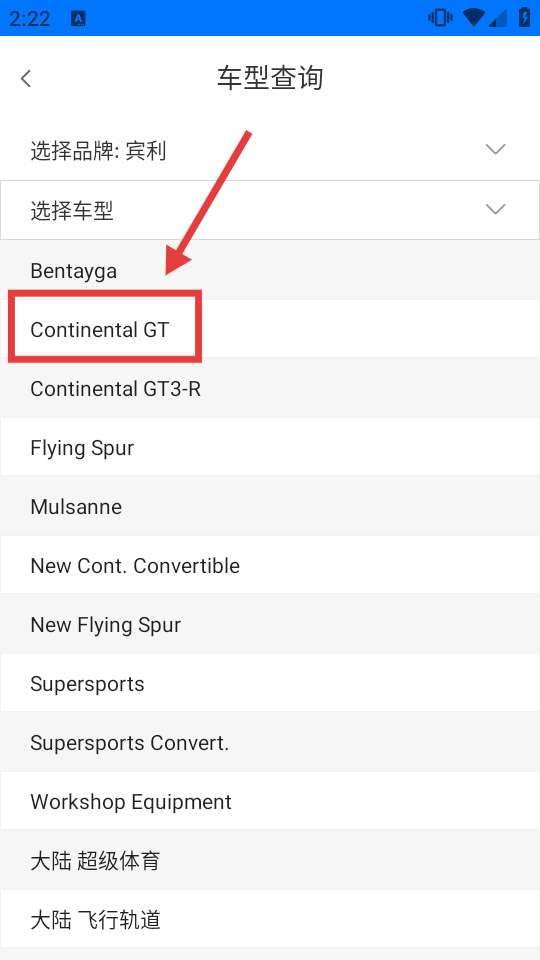Viewport: 540px width, 960px height.
Task: Choose Continental GT from the list
Action: [x=270, y=329]
